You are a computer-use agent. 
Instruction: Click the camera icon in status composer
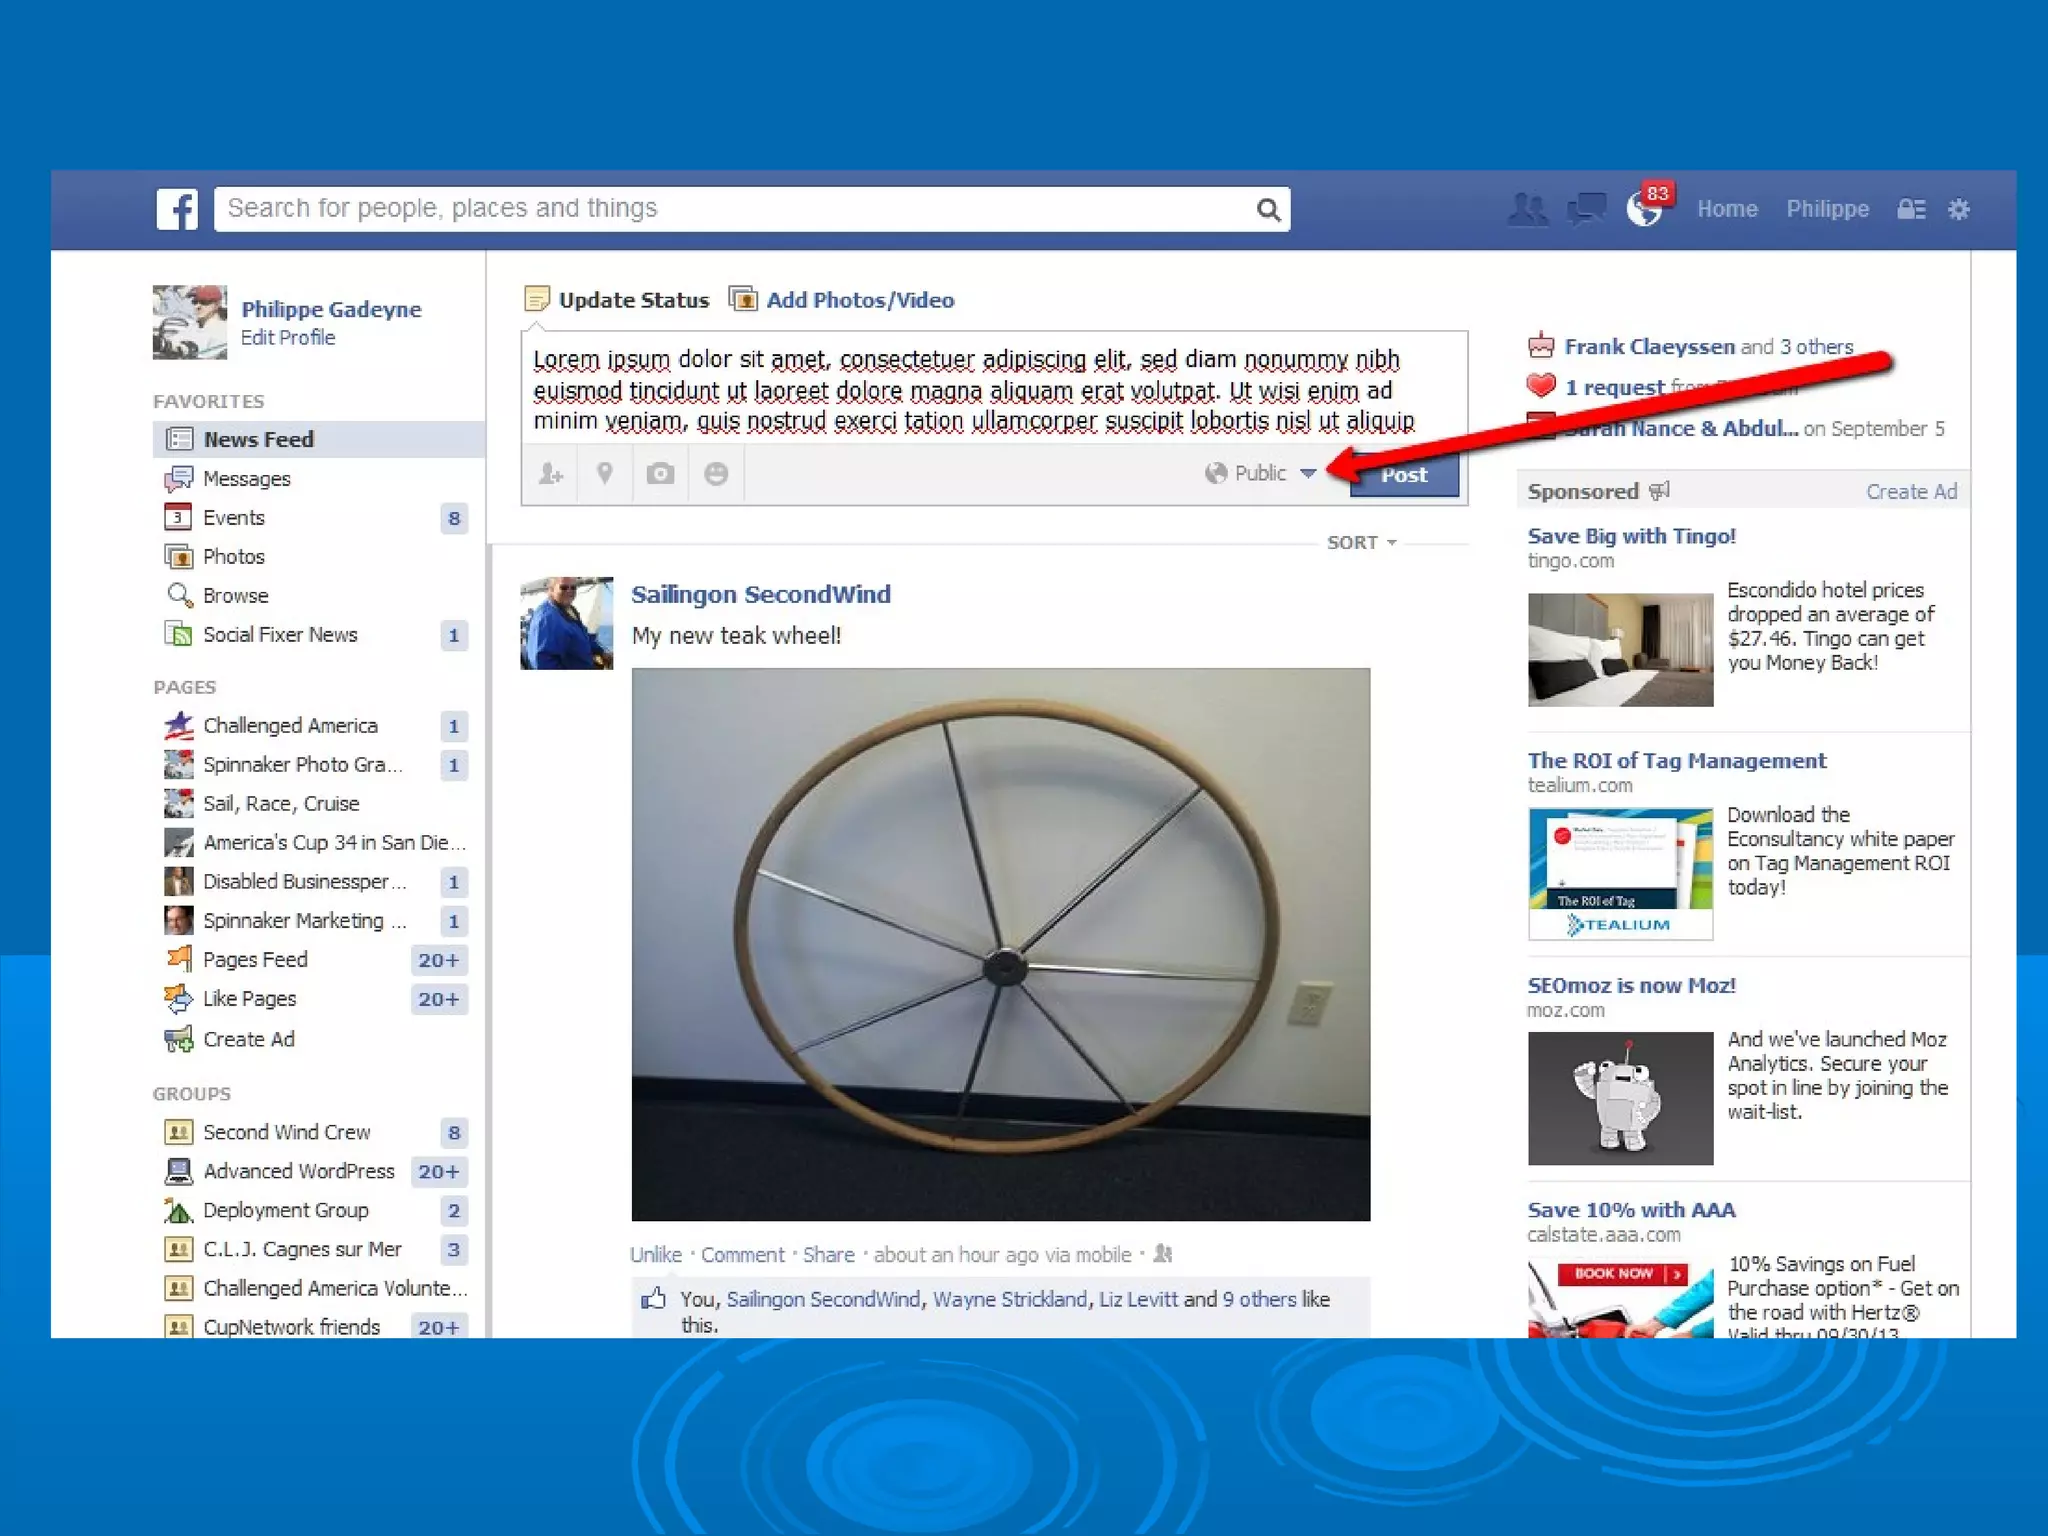(x=660, y=474)
